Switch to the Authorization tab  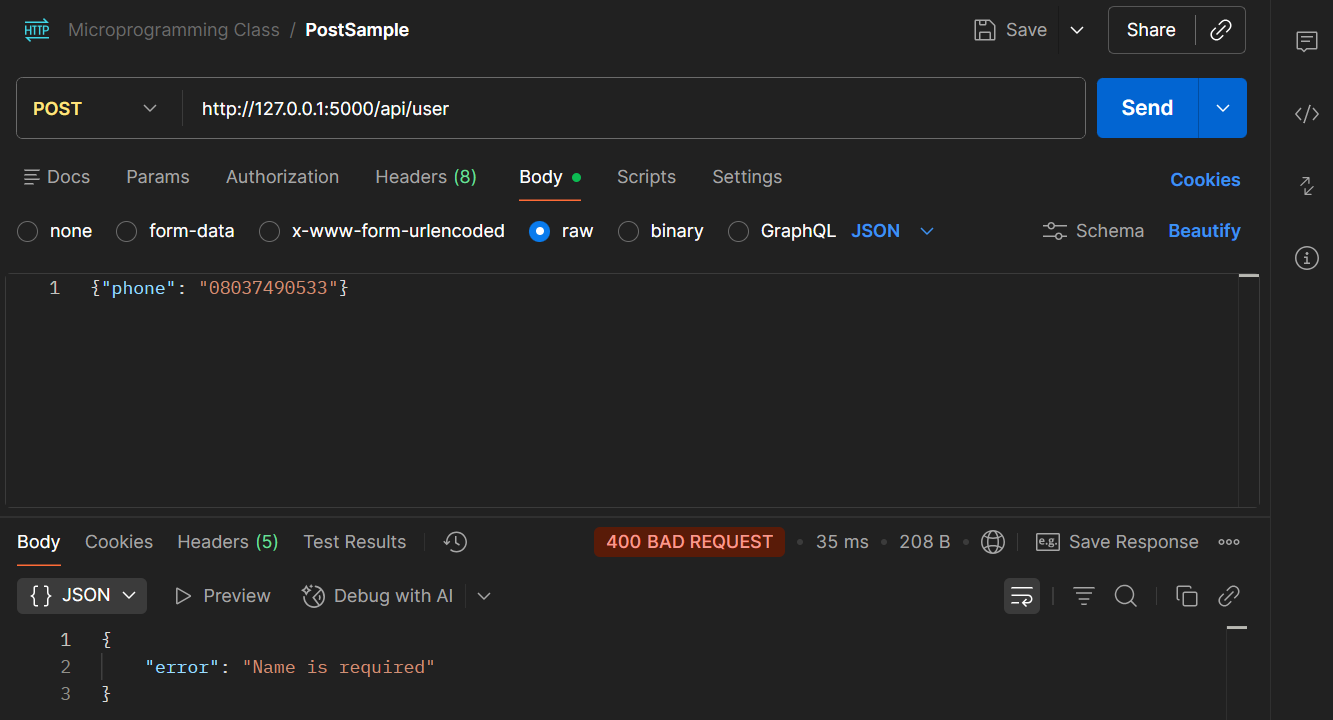pyautogui.click(x=282, y=177)
